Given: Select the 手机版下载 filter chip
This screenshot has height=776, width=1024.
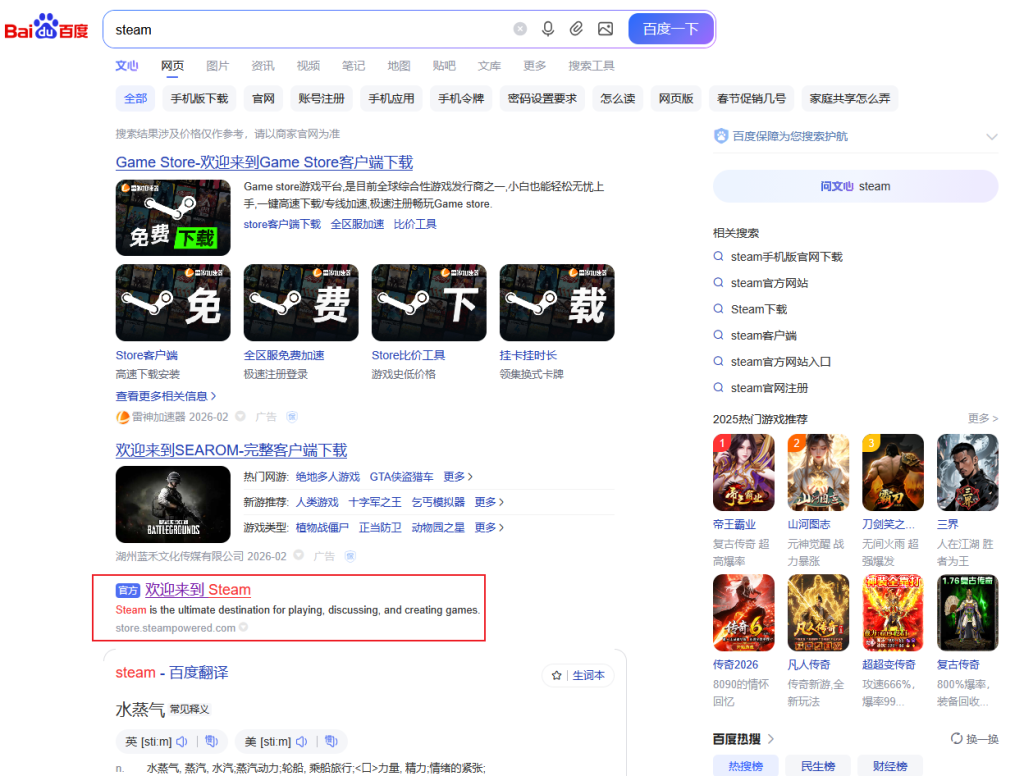Looking at the screenshot, I should click(x=199, y=98).
